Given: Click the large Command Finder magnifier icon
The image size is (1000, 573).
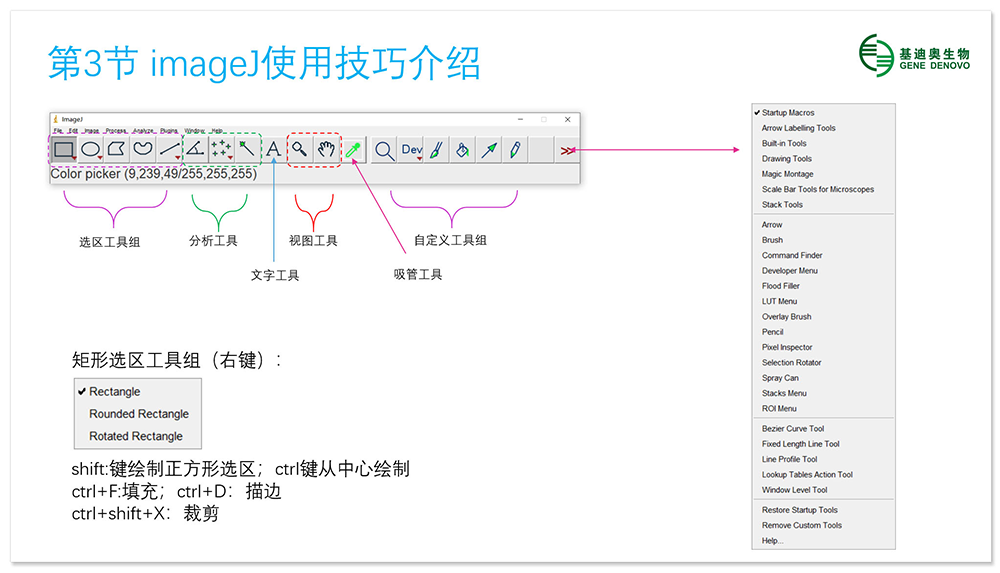Looking at the screenshot, I should click(384, 151).
